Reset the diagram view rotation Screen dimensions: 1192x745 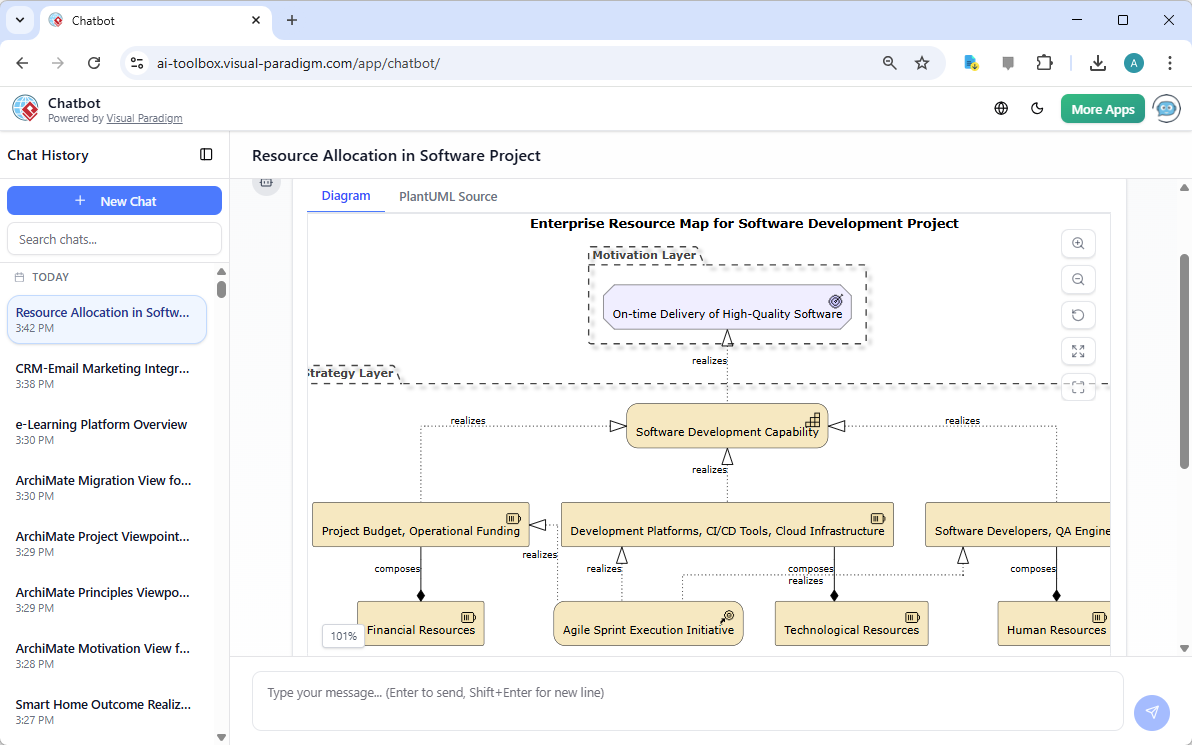pyautogui.click(x=1078, y=315)
